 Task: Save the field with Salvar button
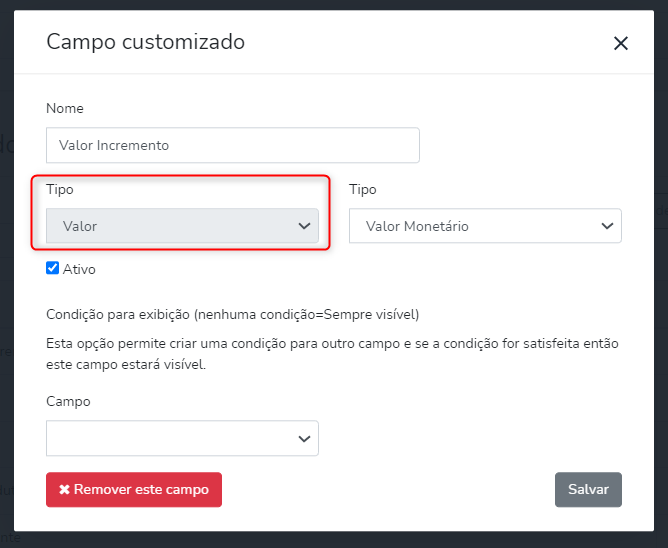(588, 490)
